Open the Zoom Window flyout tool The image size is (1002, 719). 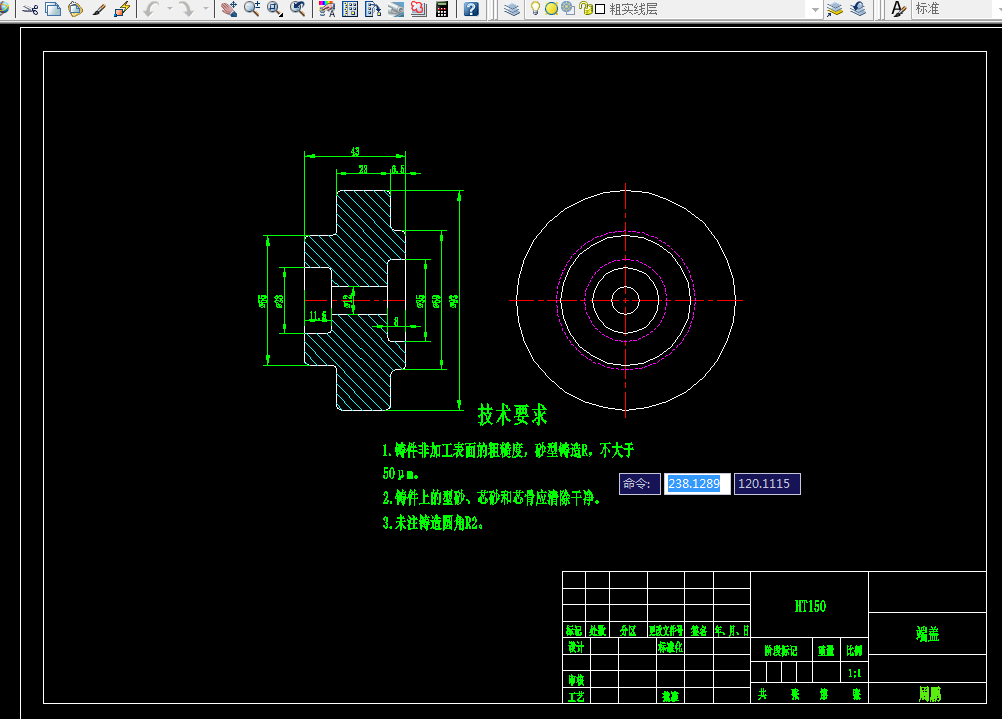click(x=275, y=9)
